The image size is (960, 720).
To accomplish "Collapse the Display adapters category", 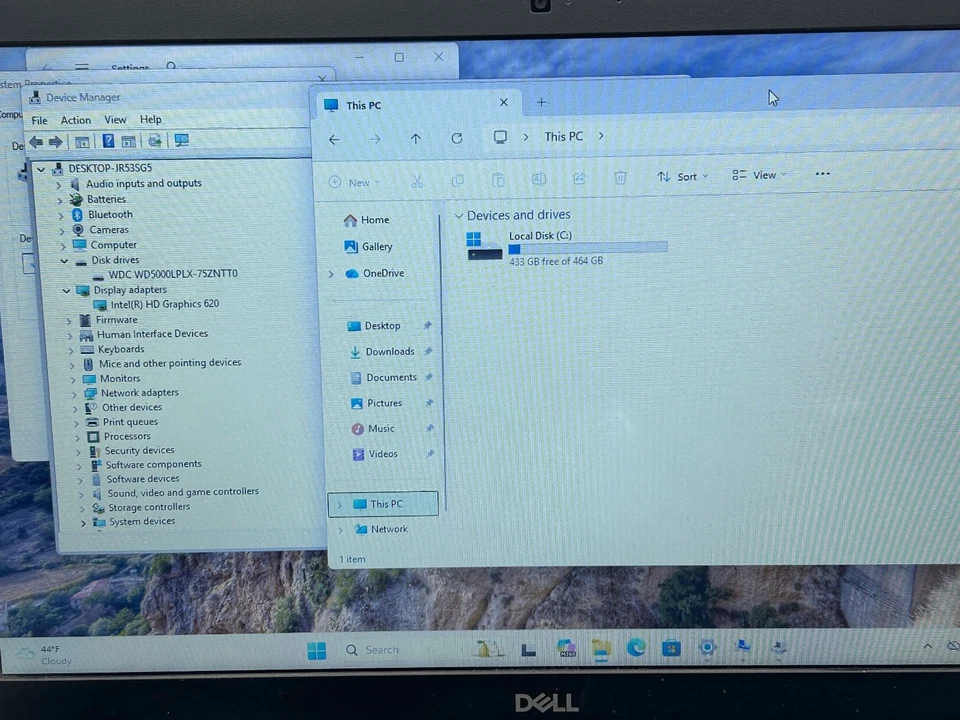I will pos(66,291).
